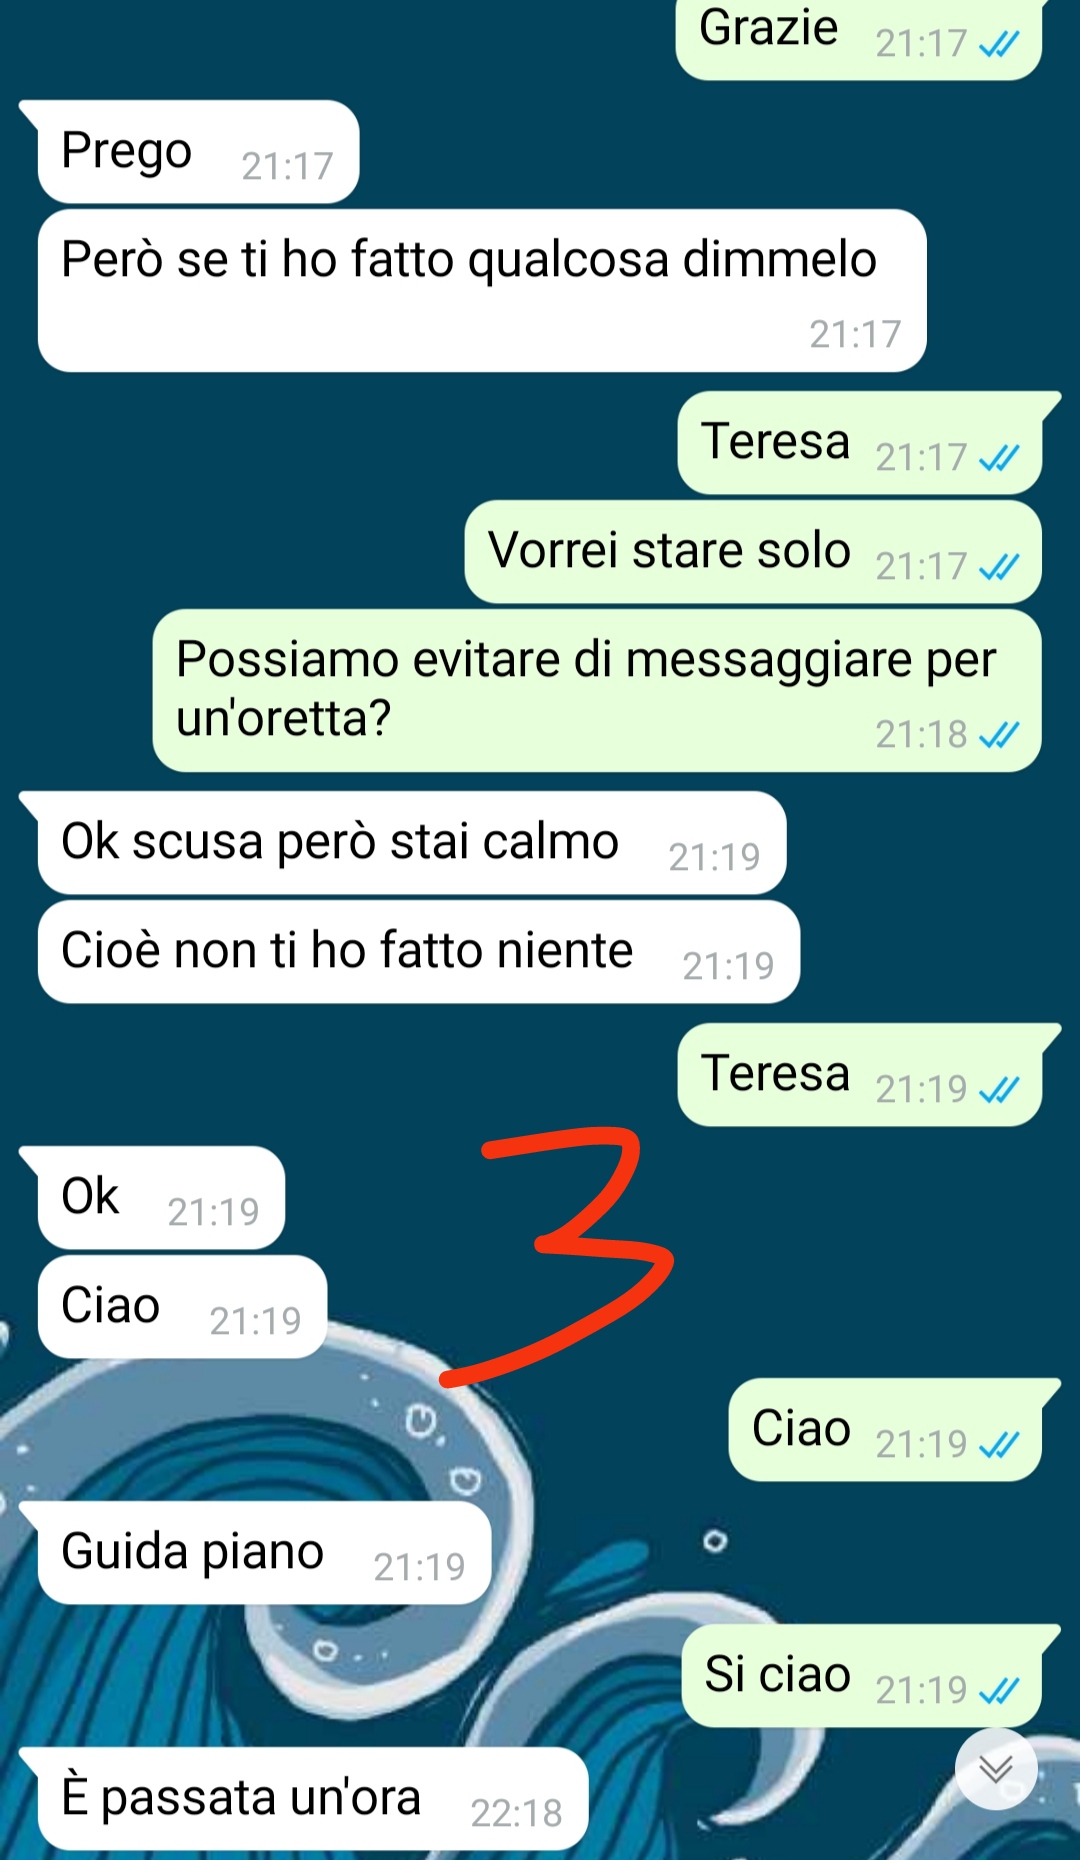Select the 'Cioè non ti ho fatto niente' bubble

(419, 952)
